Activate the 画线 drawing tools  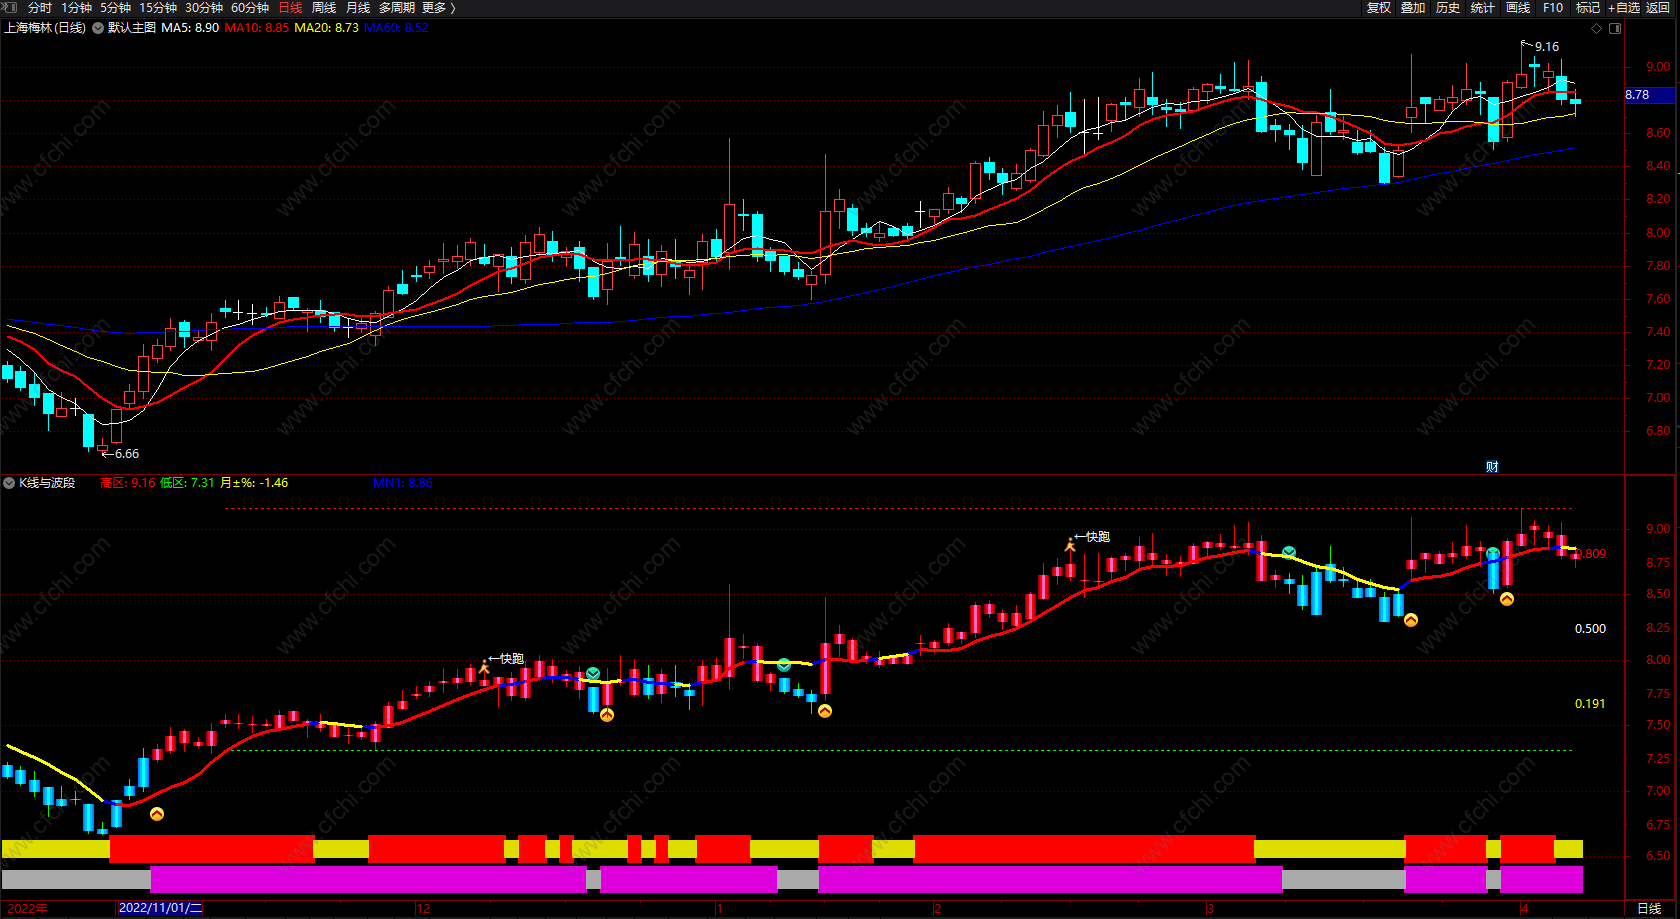(1518, 8)
